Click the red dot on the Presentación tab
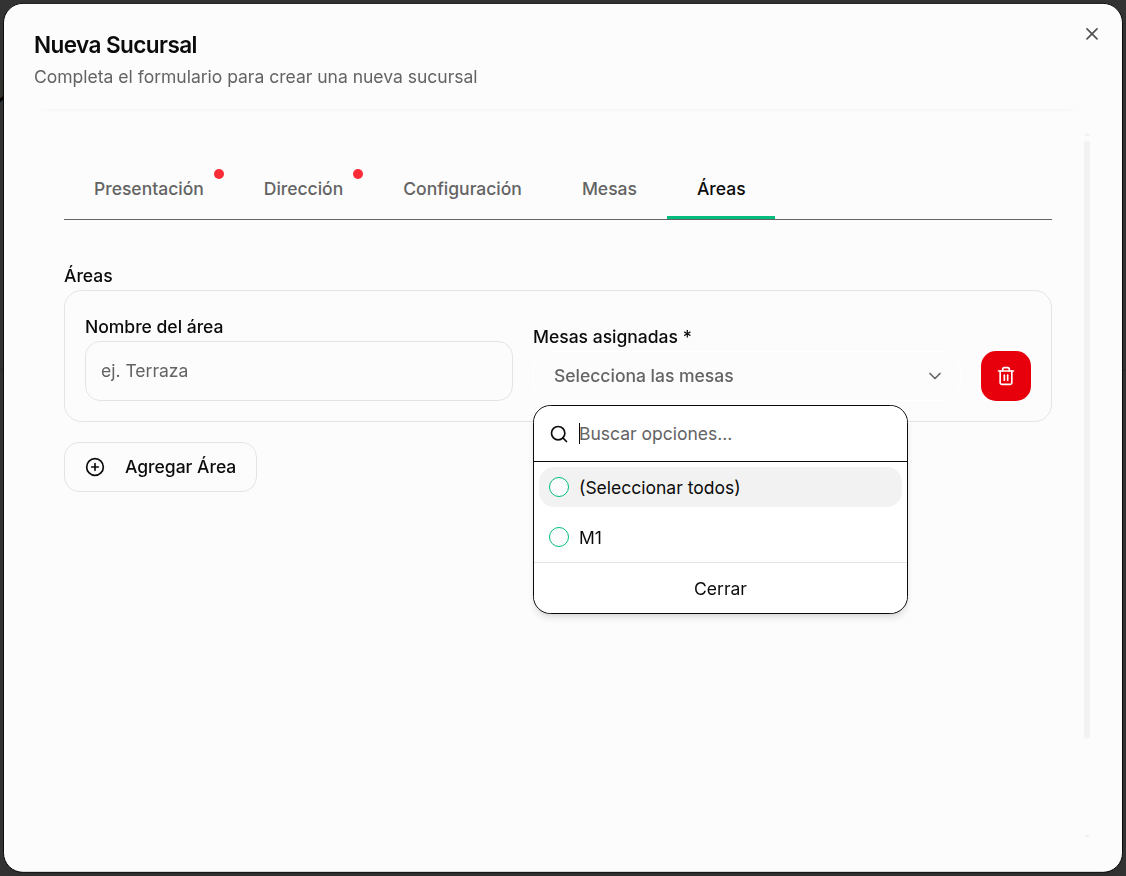Image resolution: width=1126 pixels, height=876 pixels. tap(219, 173)
